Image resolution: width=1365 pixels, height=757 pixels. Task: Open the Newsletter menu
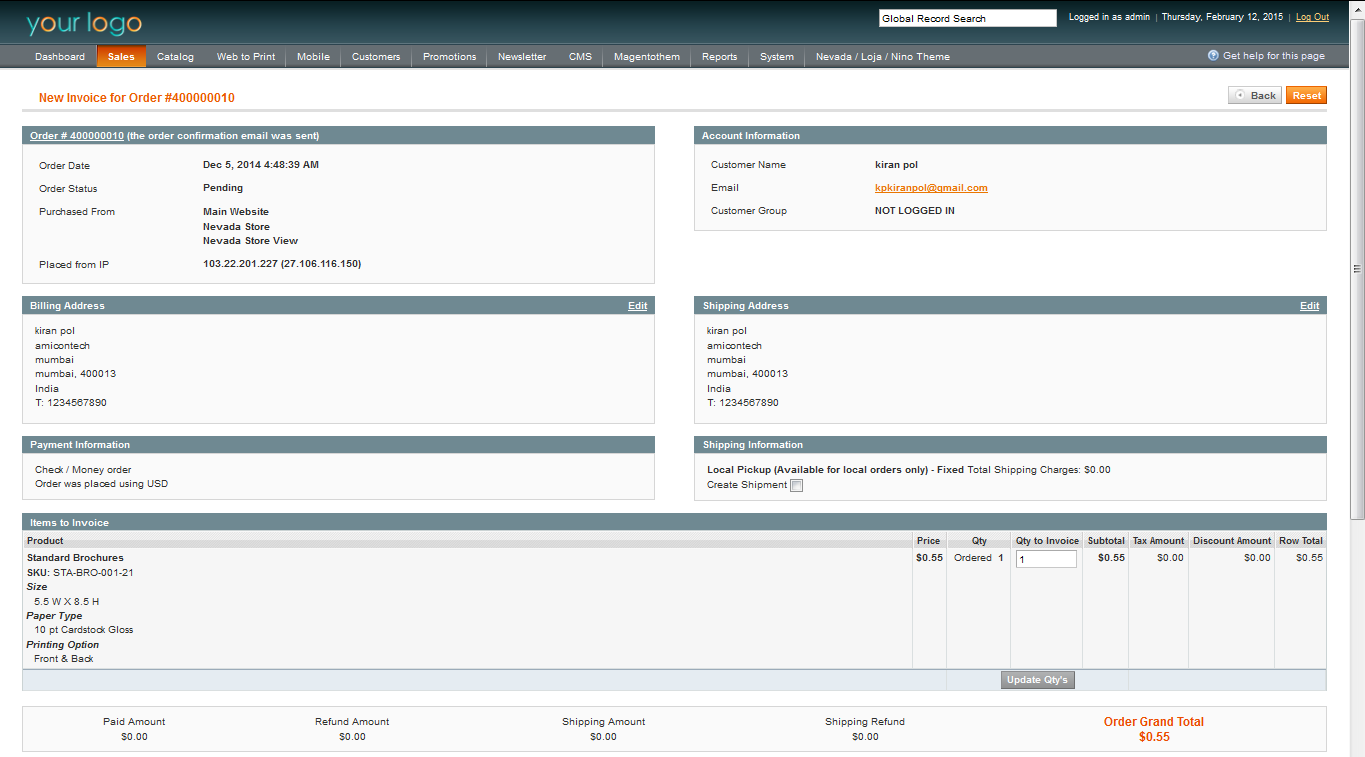(x=522, y=57)
